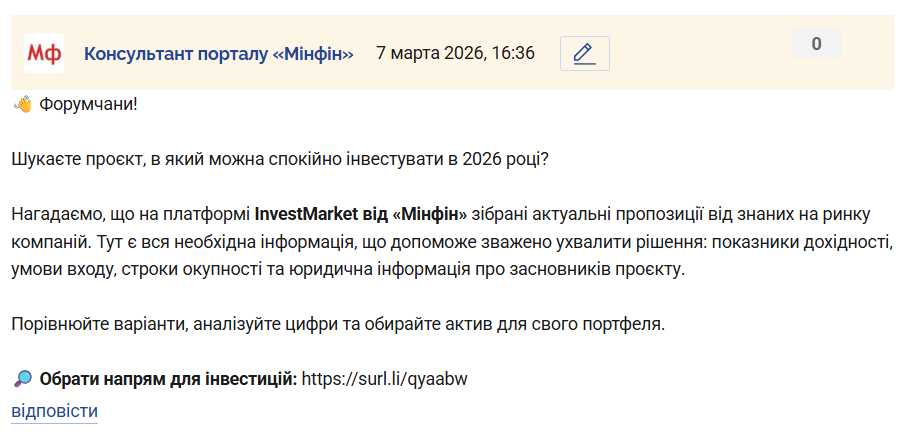The image size is (914, 440).
Task: Reply to the post via відповісти
Action: (54, 411)
